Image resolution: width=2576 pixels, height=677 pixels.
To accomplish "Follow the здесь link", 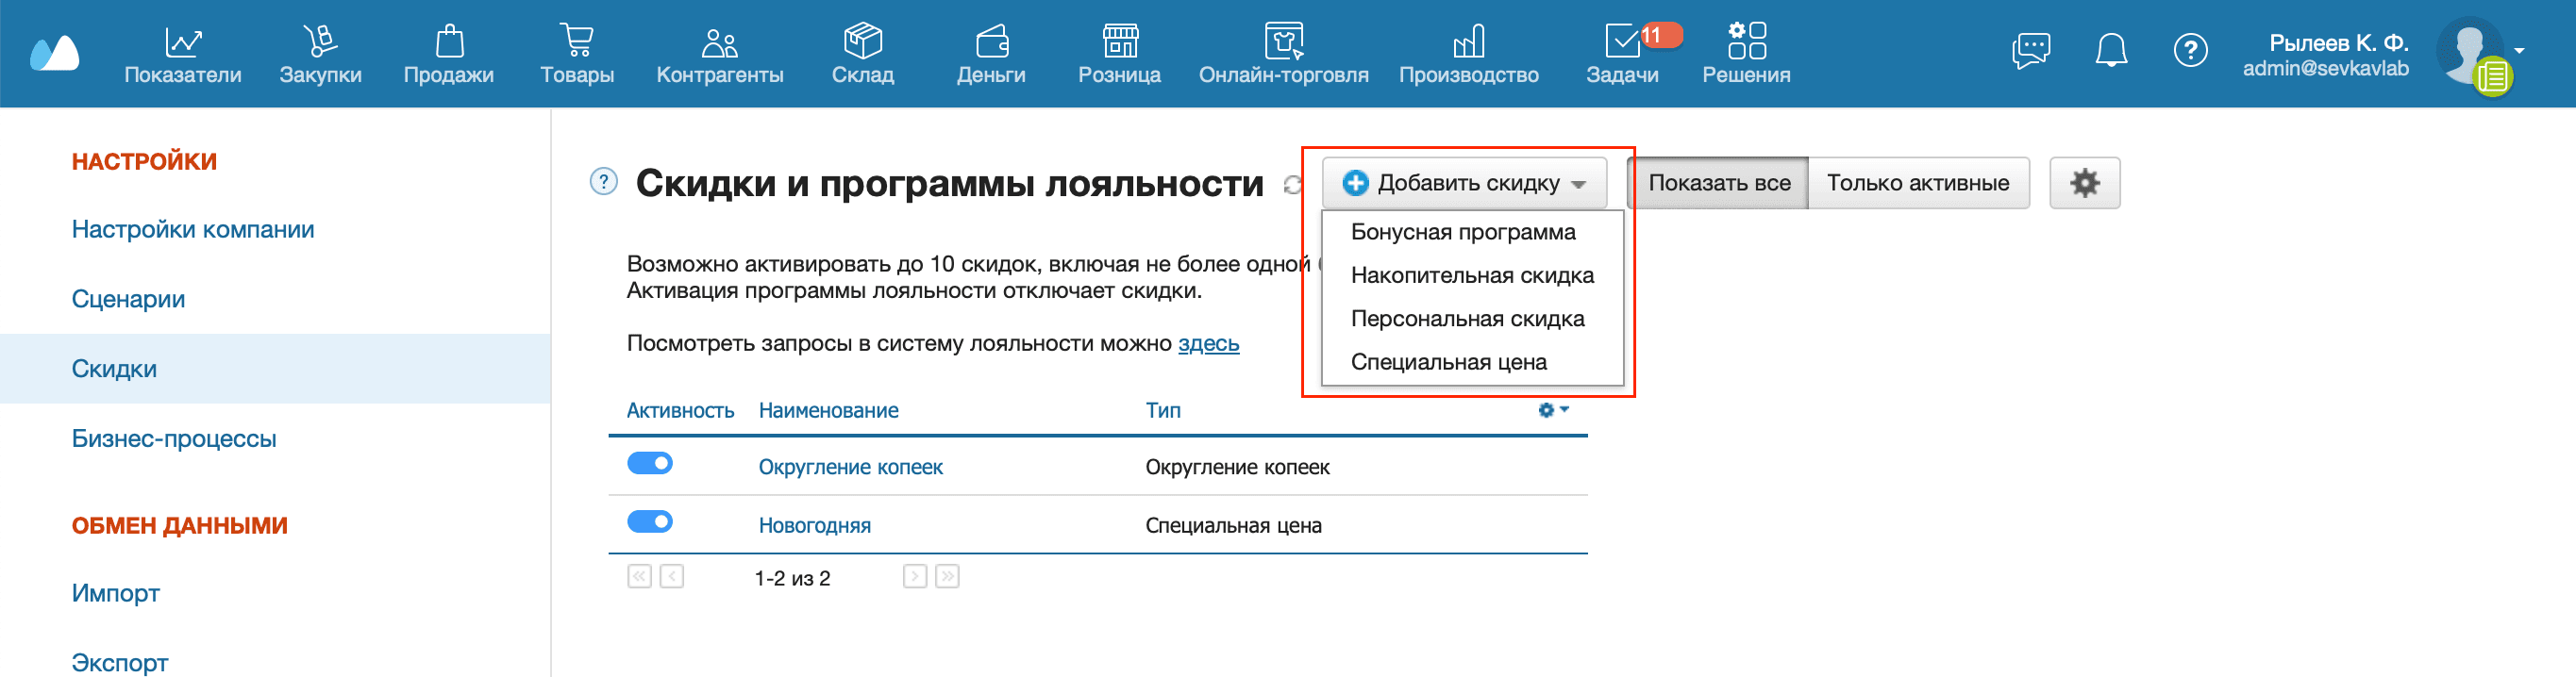I will click(1208, 343).
